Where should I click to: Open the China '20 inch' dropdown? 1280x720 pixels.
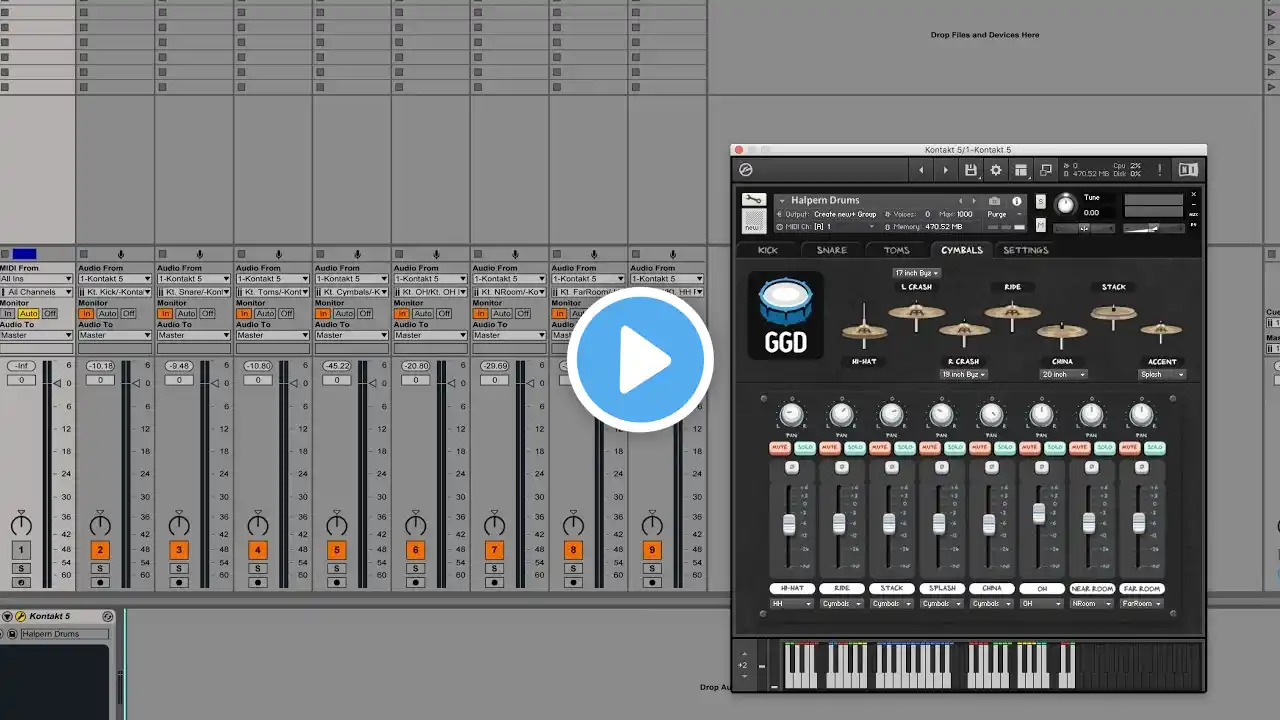[x=1062, y=374]
